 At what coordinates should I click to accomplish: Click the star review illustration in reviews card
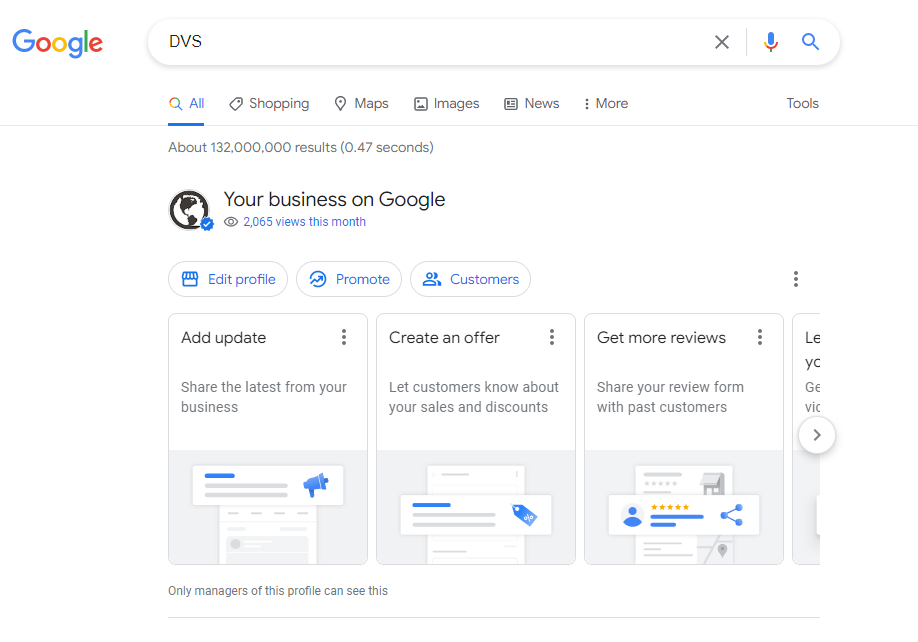tap(684, 515)
